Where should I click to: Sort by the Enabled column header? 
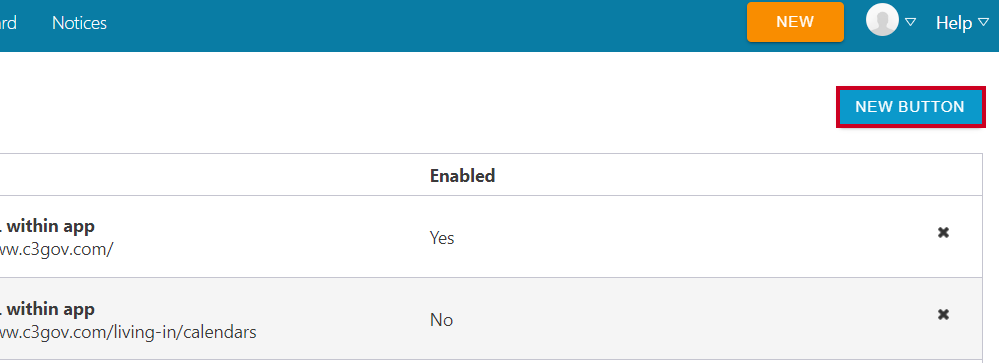(463, 176)
